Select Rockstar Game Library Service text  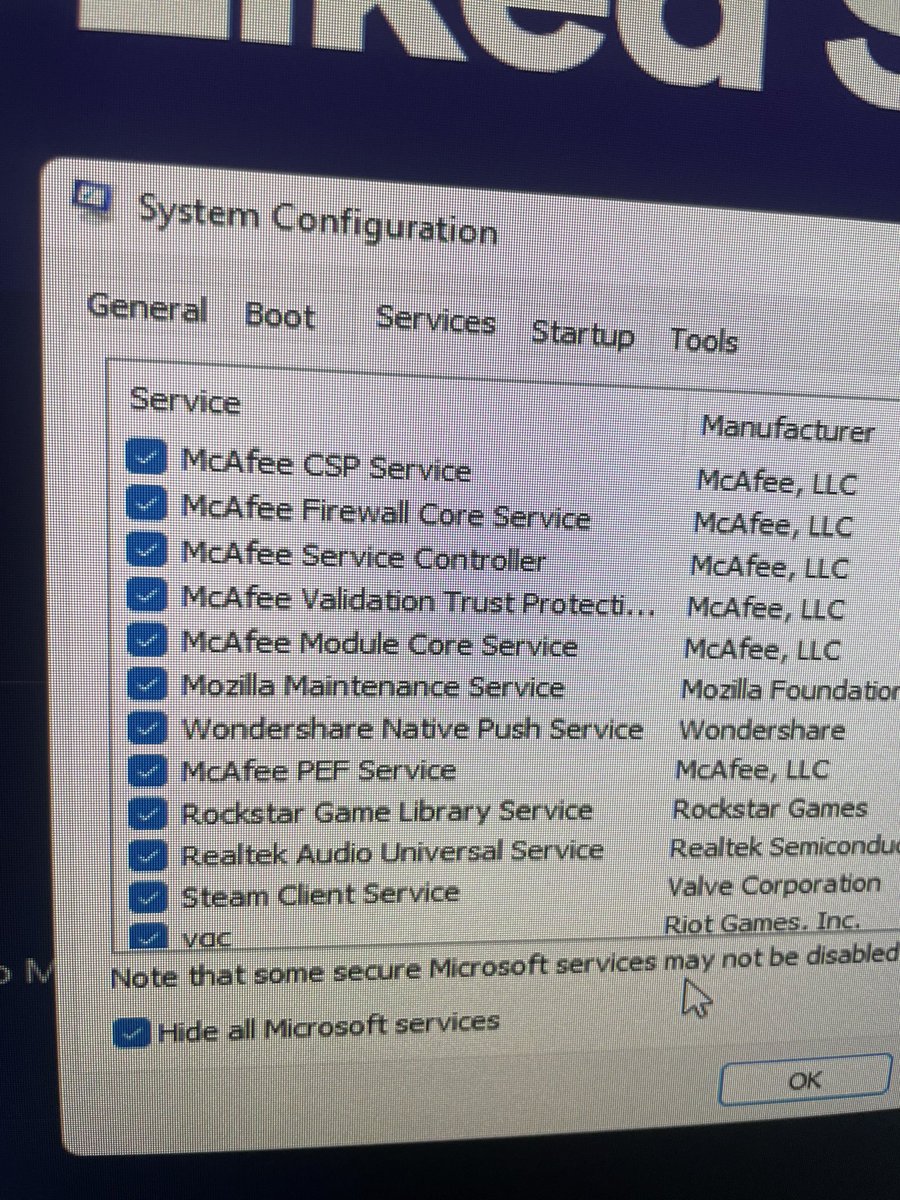click(386, 811)
